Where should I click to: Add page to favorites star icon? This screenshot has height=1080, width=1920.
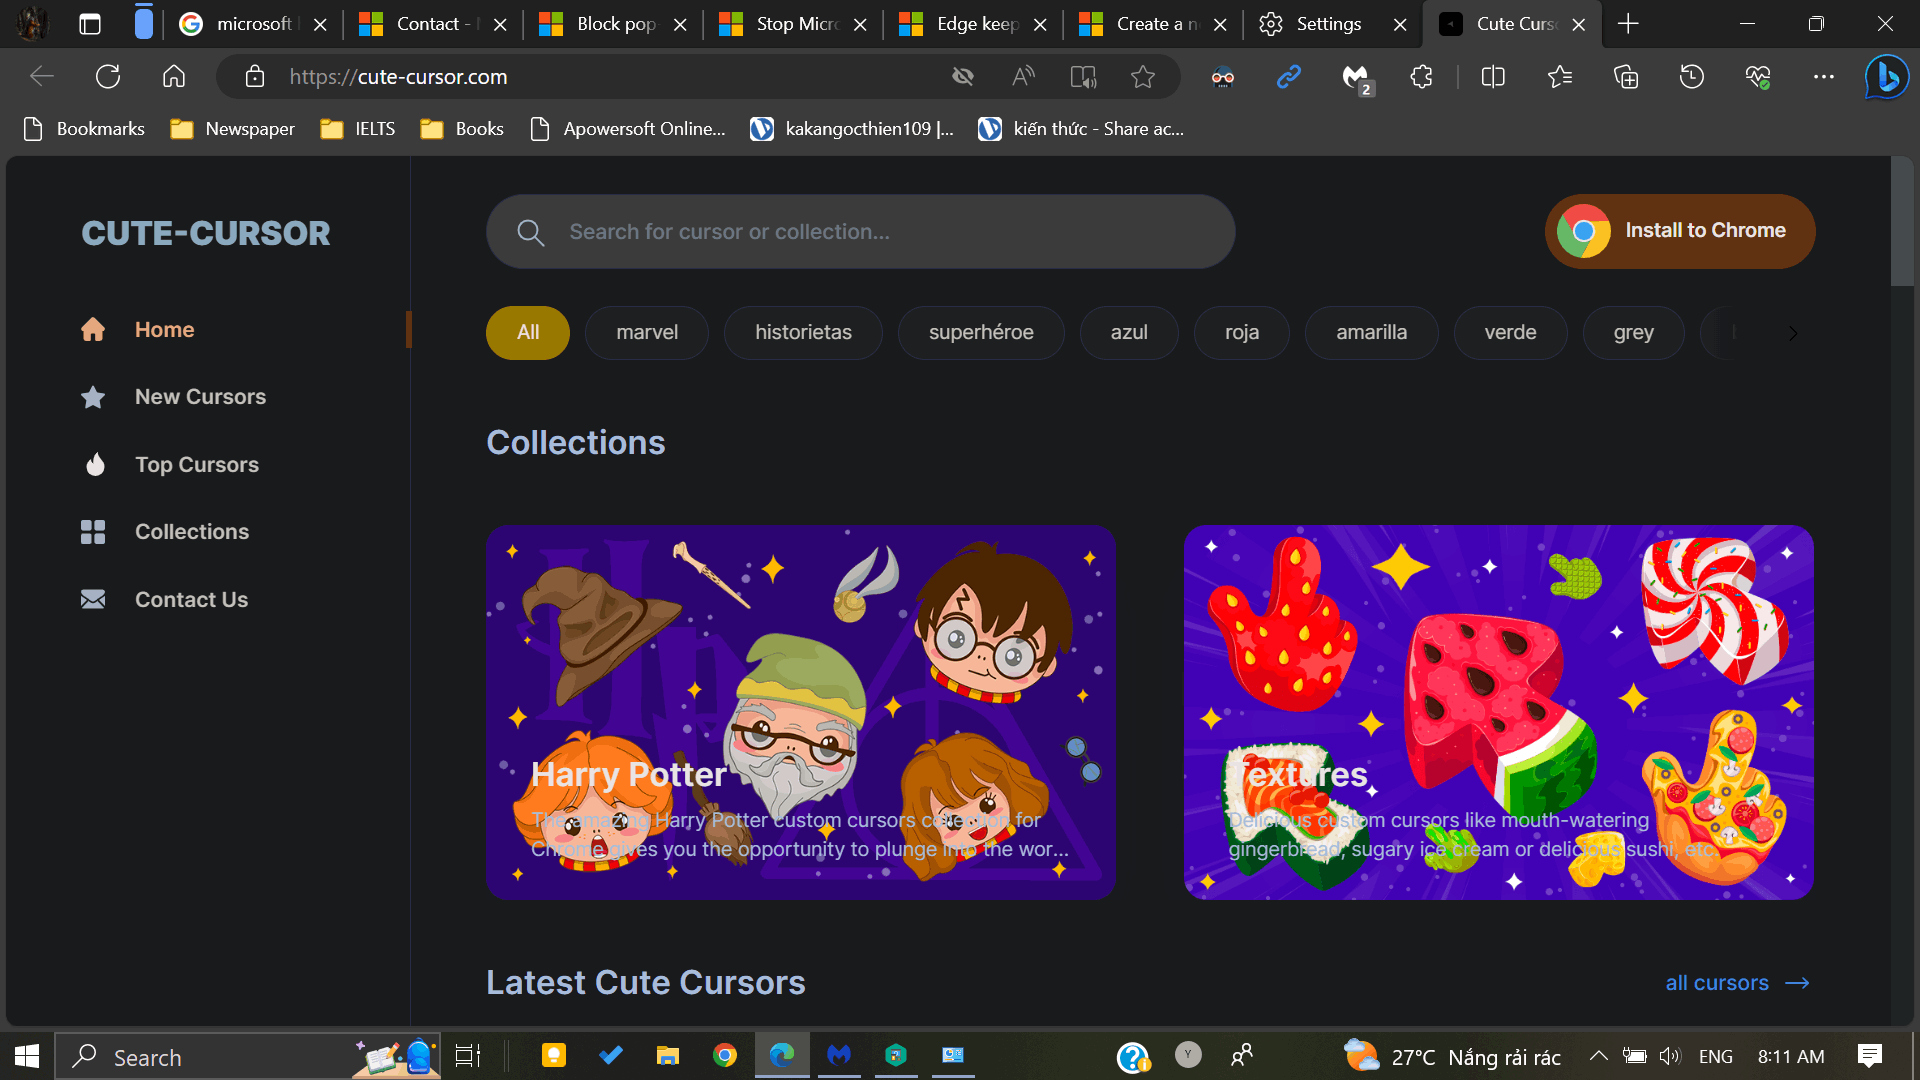1143,77
